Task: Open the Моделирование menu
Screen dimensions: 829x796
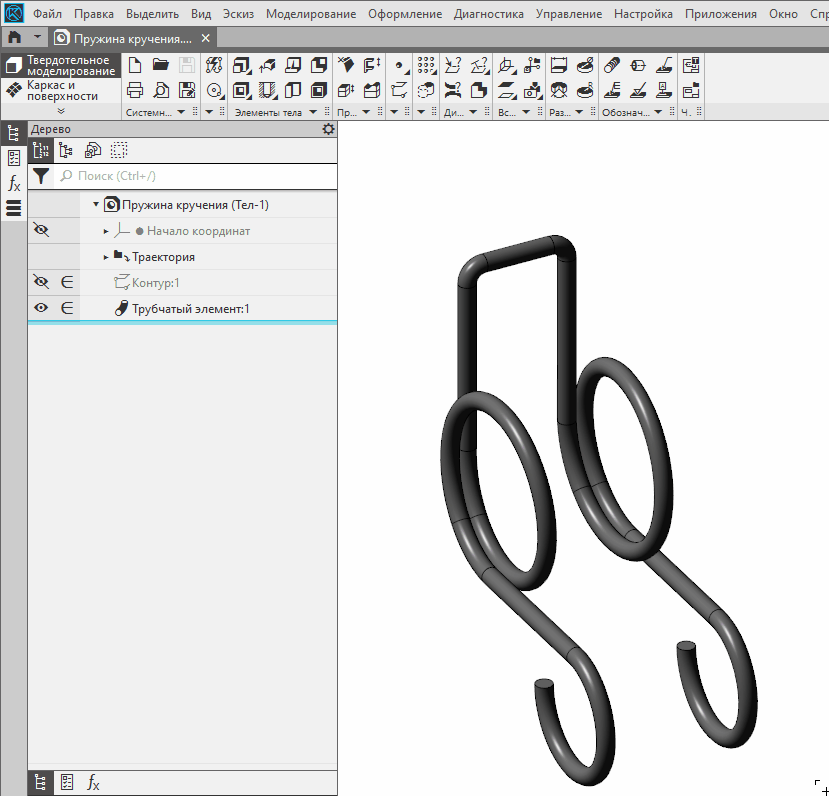Action: point(310,14)
